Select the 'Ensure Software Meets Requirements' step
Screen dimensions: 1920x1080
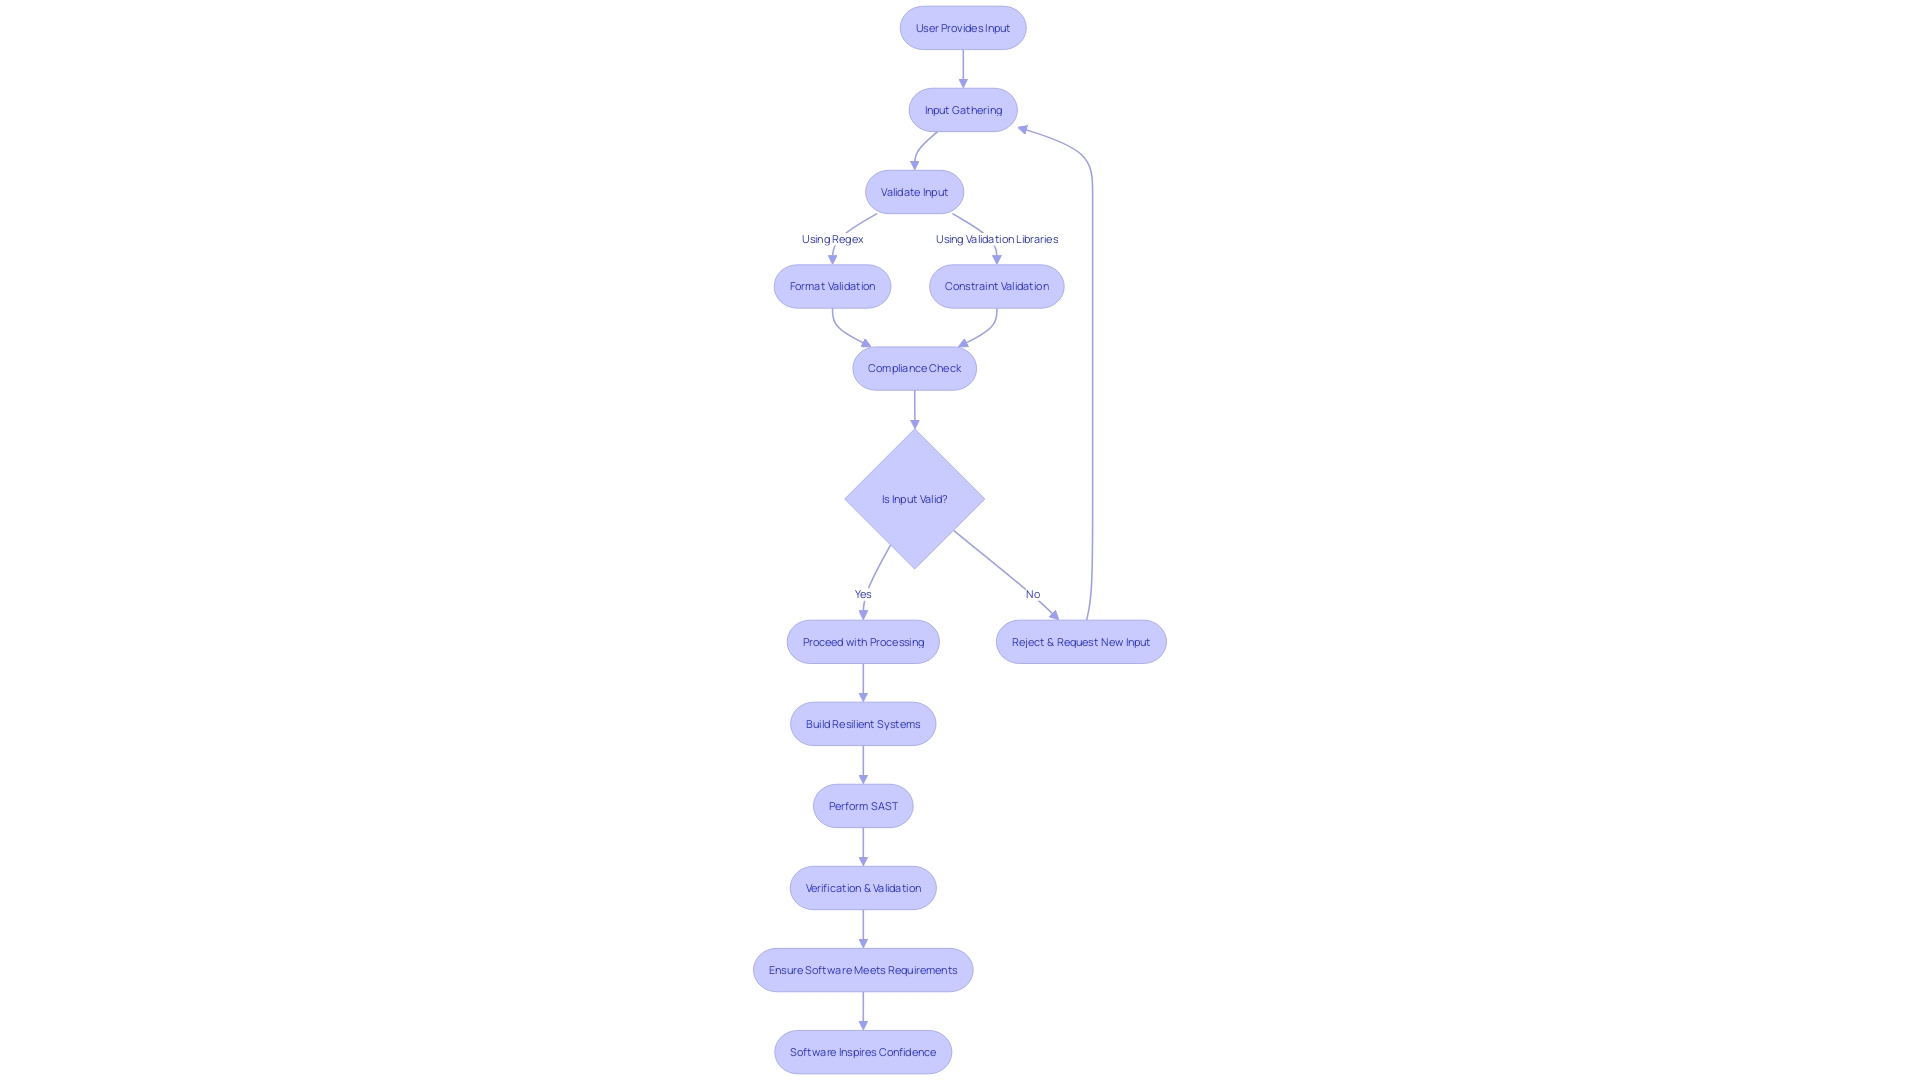click(x=862, y=969)
